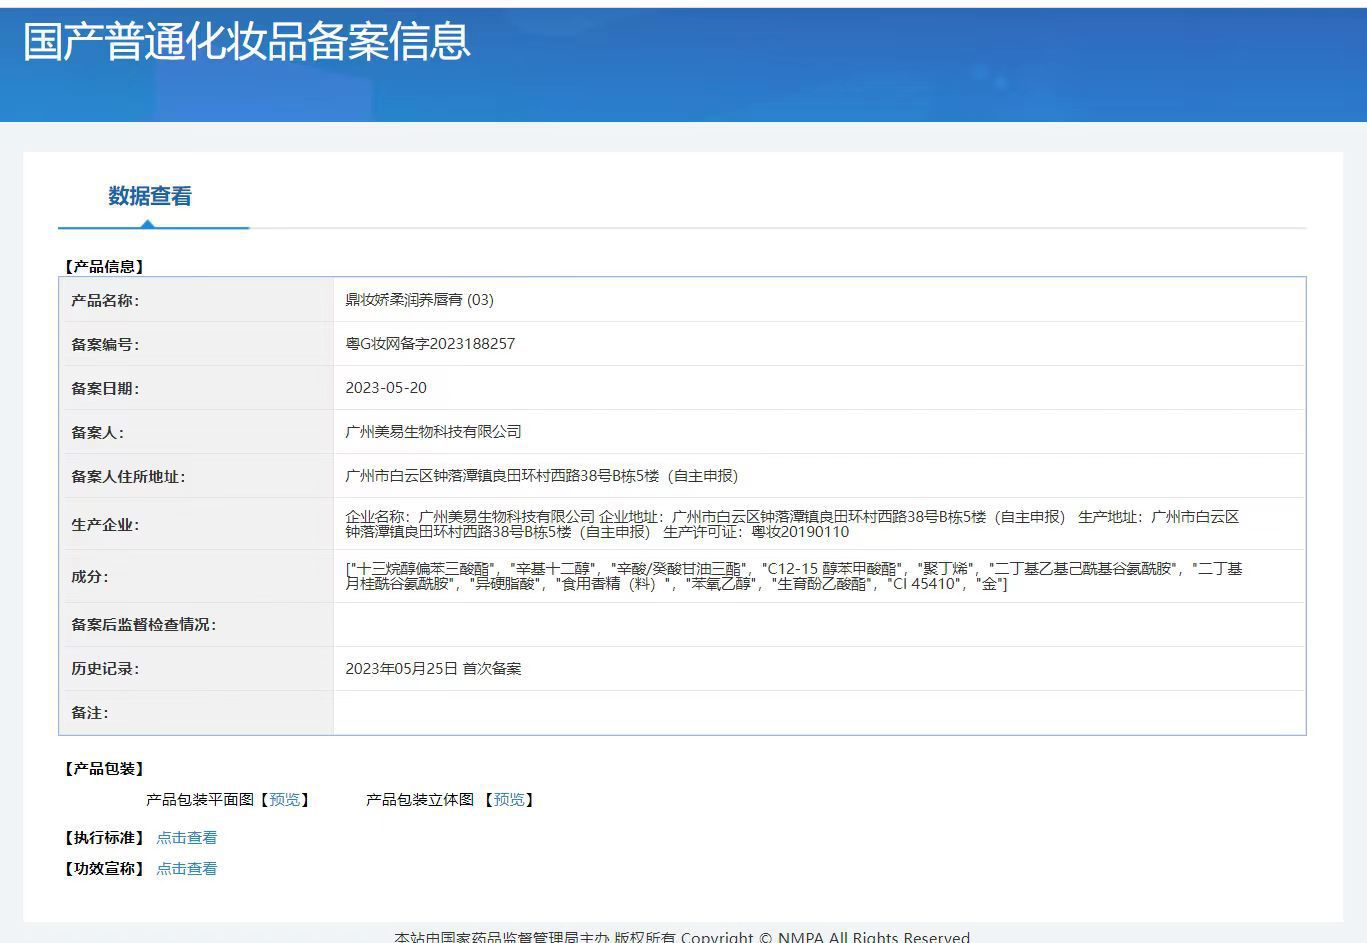Click the 备案人 value 广州美易生物科技有限公司

click(433, 432)
